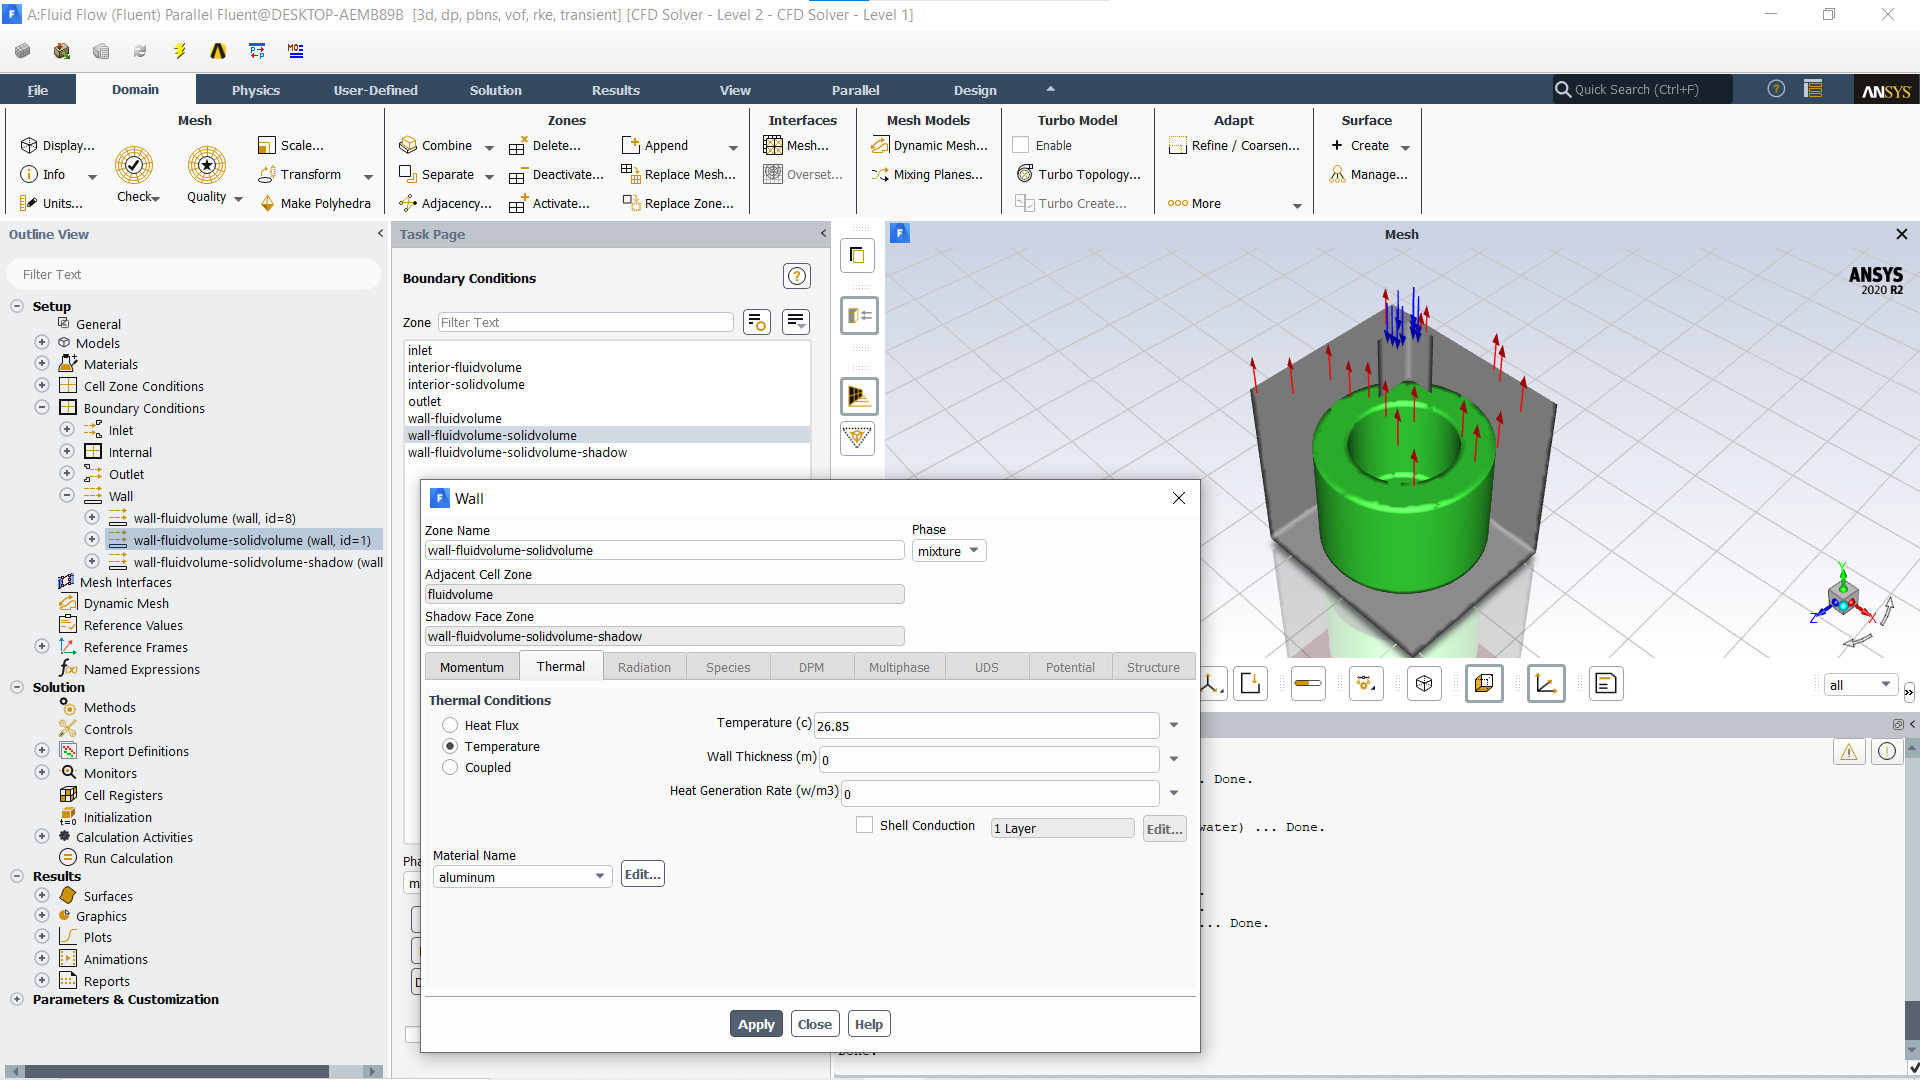
Task: Open the Solution ribbon tab
Action: 496,90
